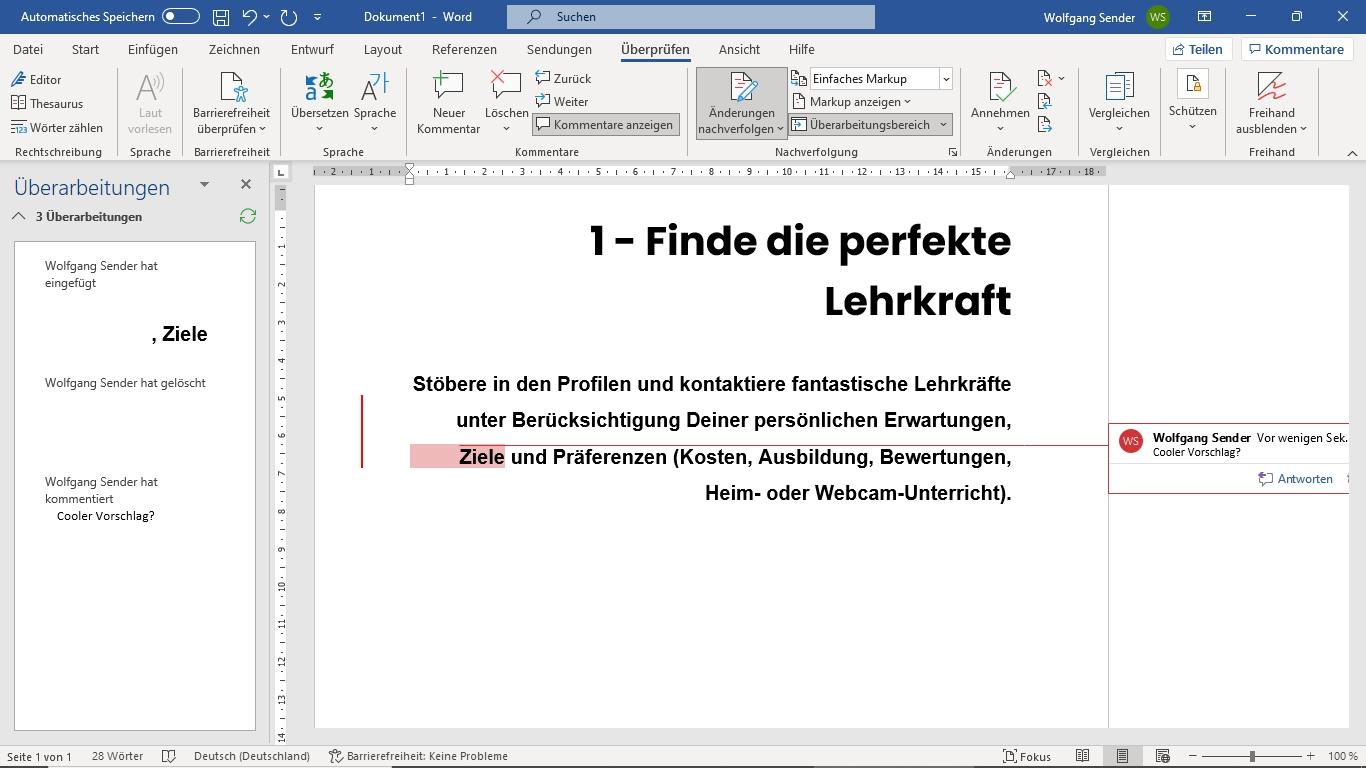This screenshot has height=768, width=1366.
Task: Open the Einfügen ribbon tab
Action: pyautogui.click(x=153, y=49)
